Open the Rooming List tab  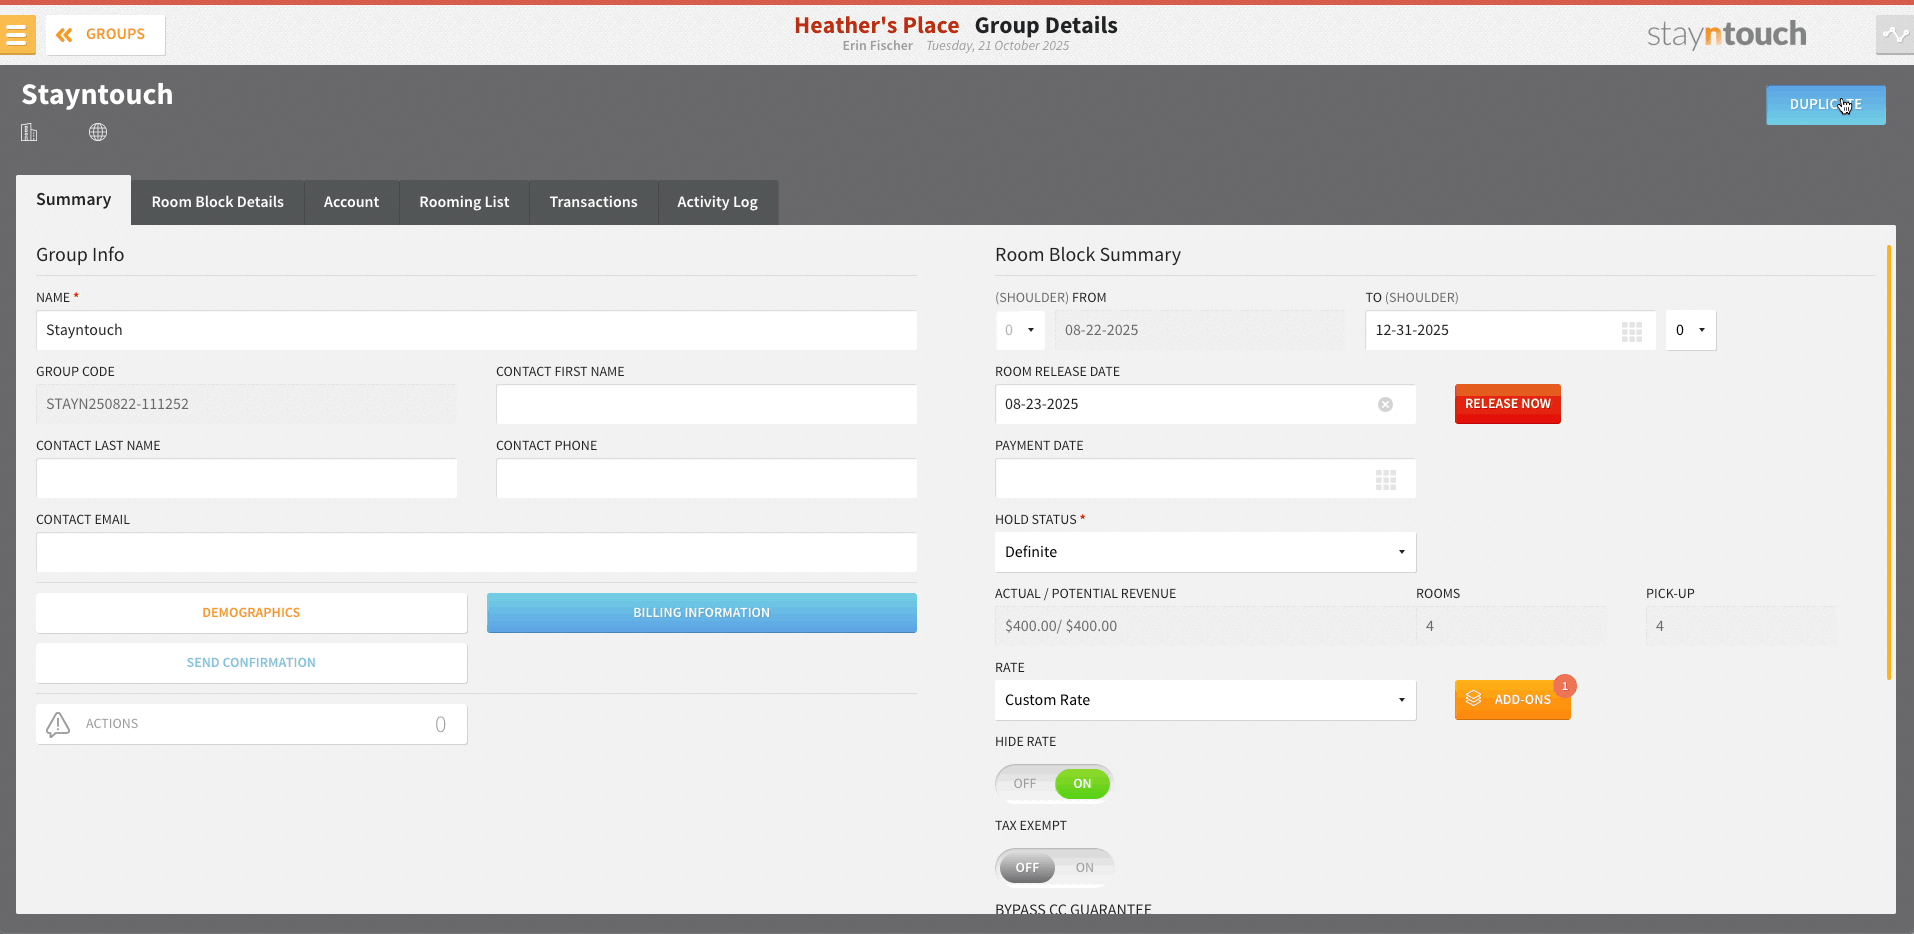(x=464, y=202)
